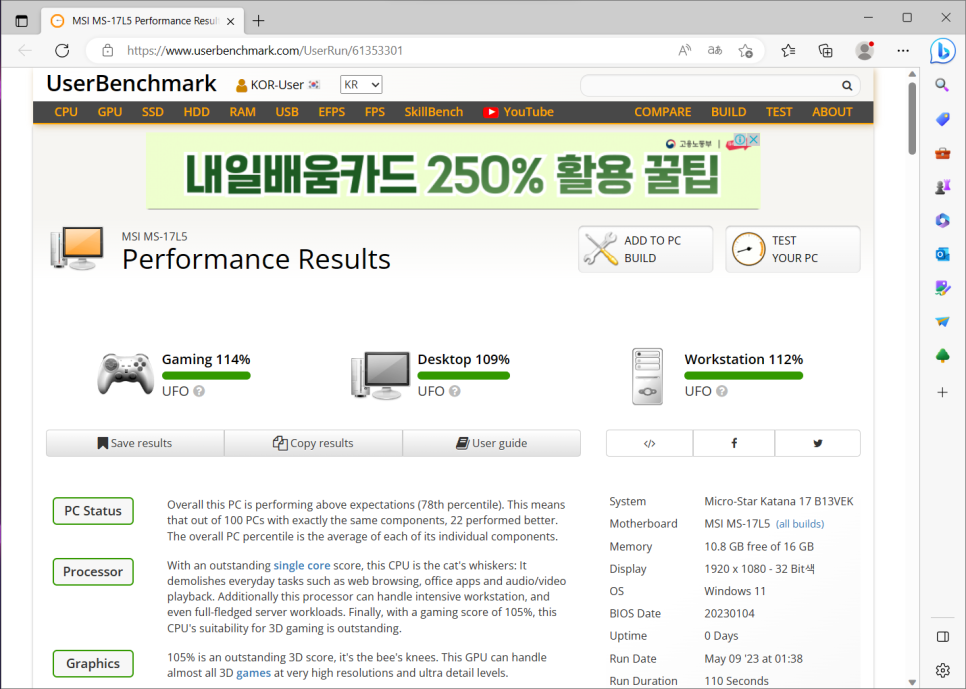The height and width of the screenshot is (689, 966).
Task: Open sidebar settings gear icon
Action: coord(943,670)
